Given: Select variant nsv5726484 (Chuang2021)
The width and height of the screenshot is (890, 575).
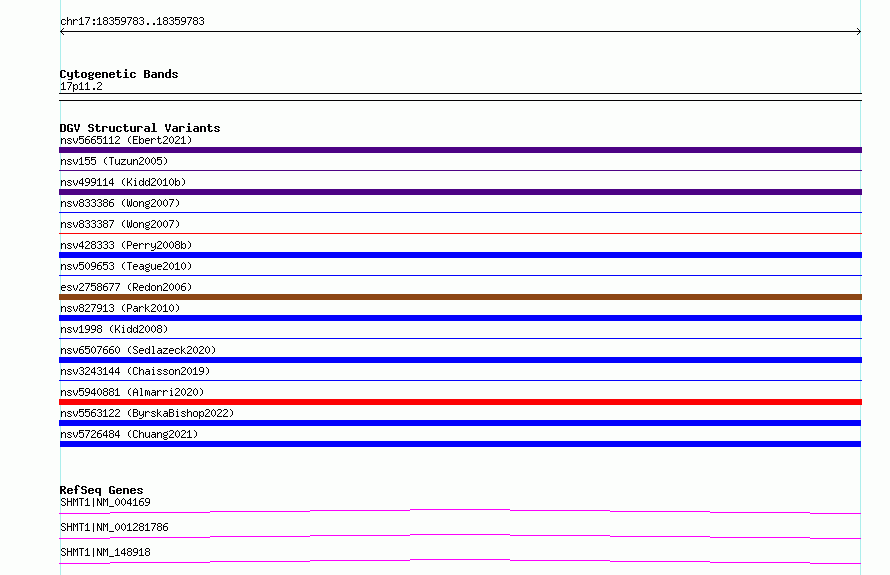Looking at the screenshot, I should click(x=129, y=434).
